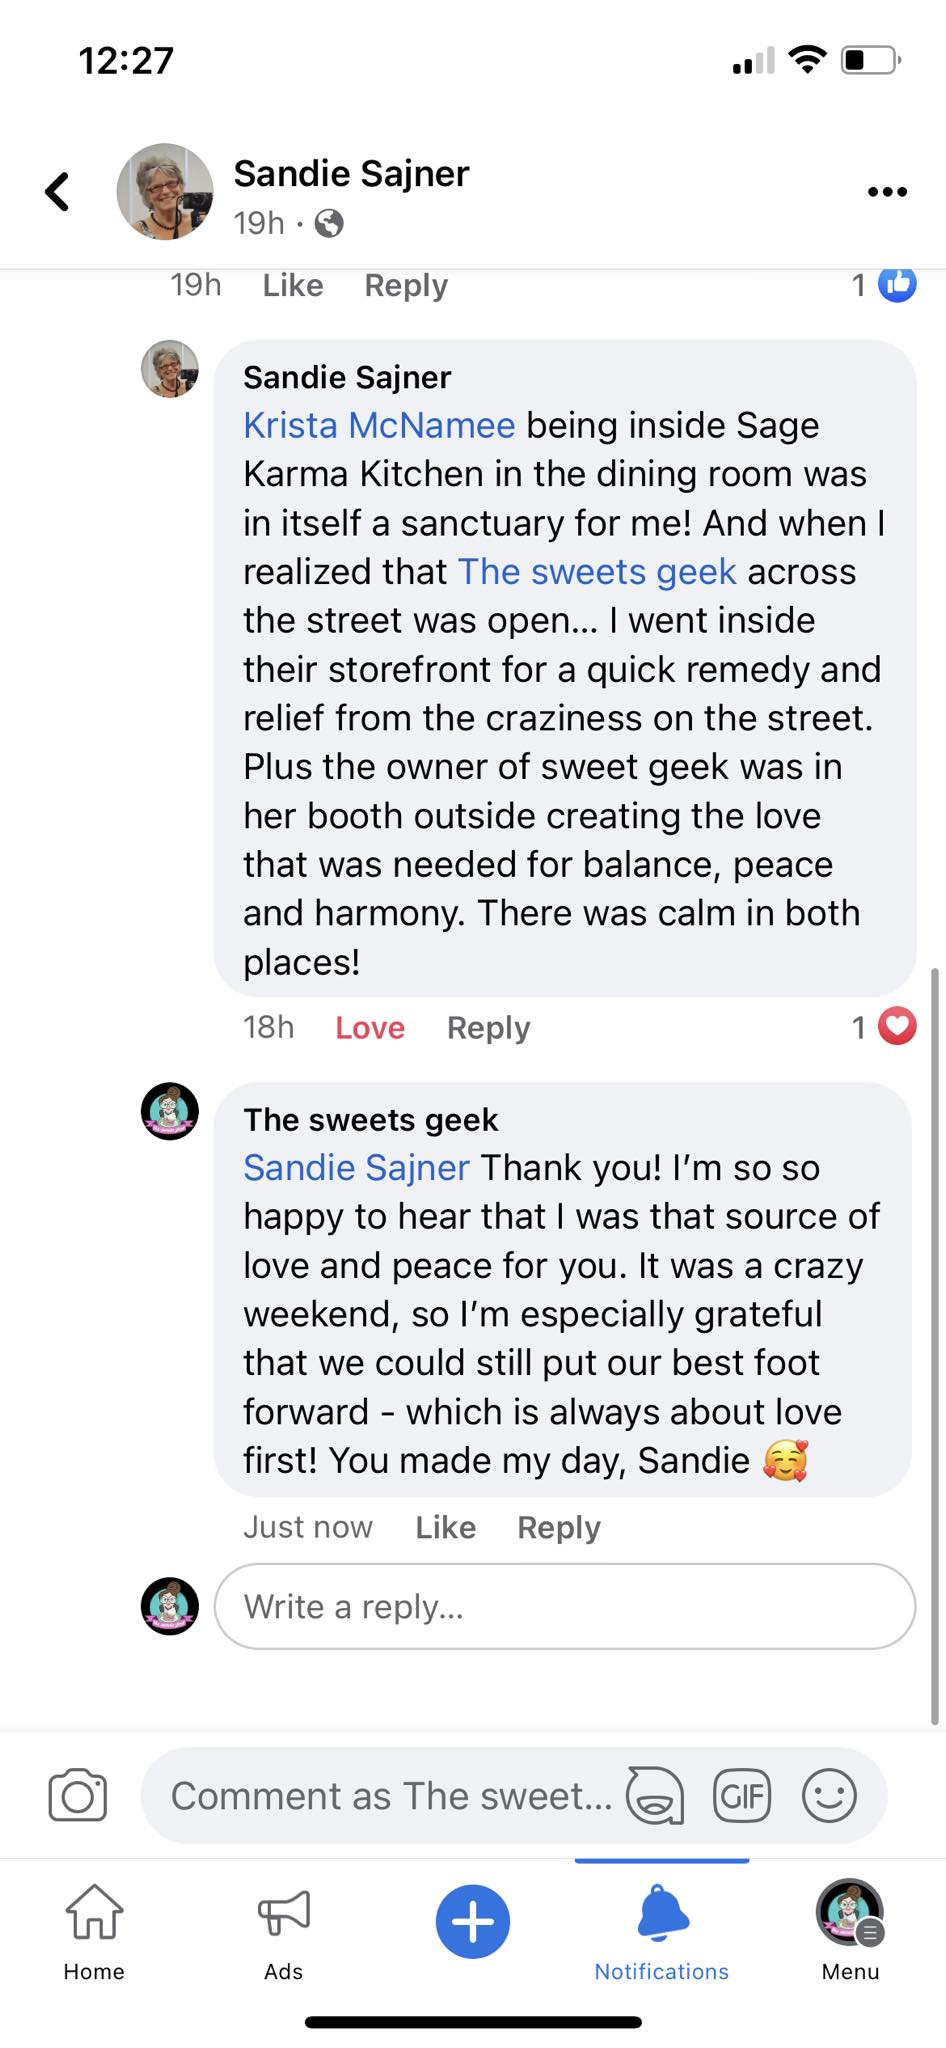Tap the back arrow icon
This screenshot has height=2048, width=946.
(x=58, y=192)
